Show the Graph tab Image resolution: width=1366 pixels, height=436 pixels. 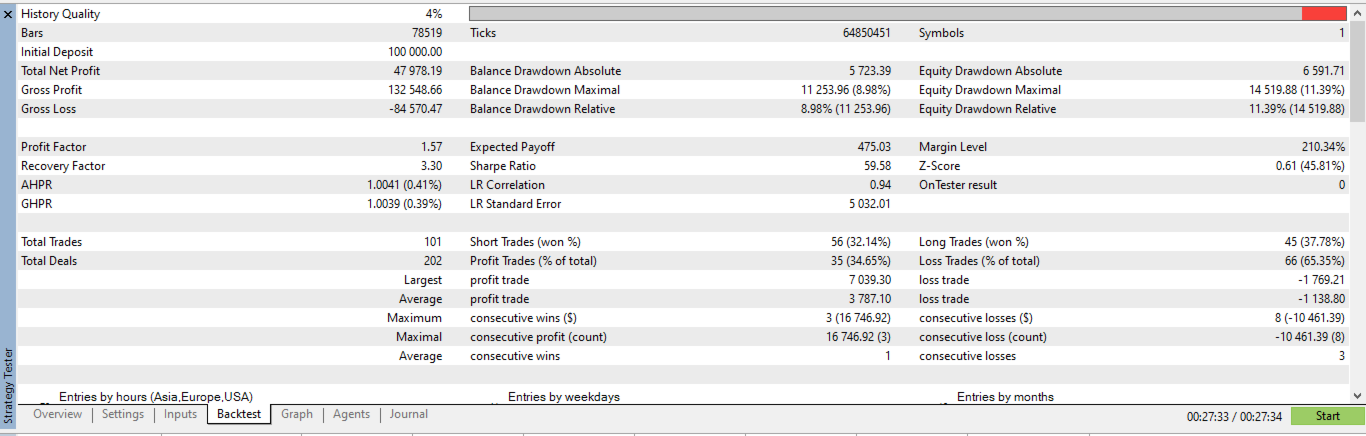point(297,414)
